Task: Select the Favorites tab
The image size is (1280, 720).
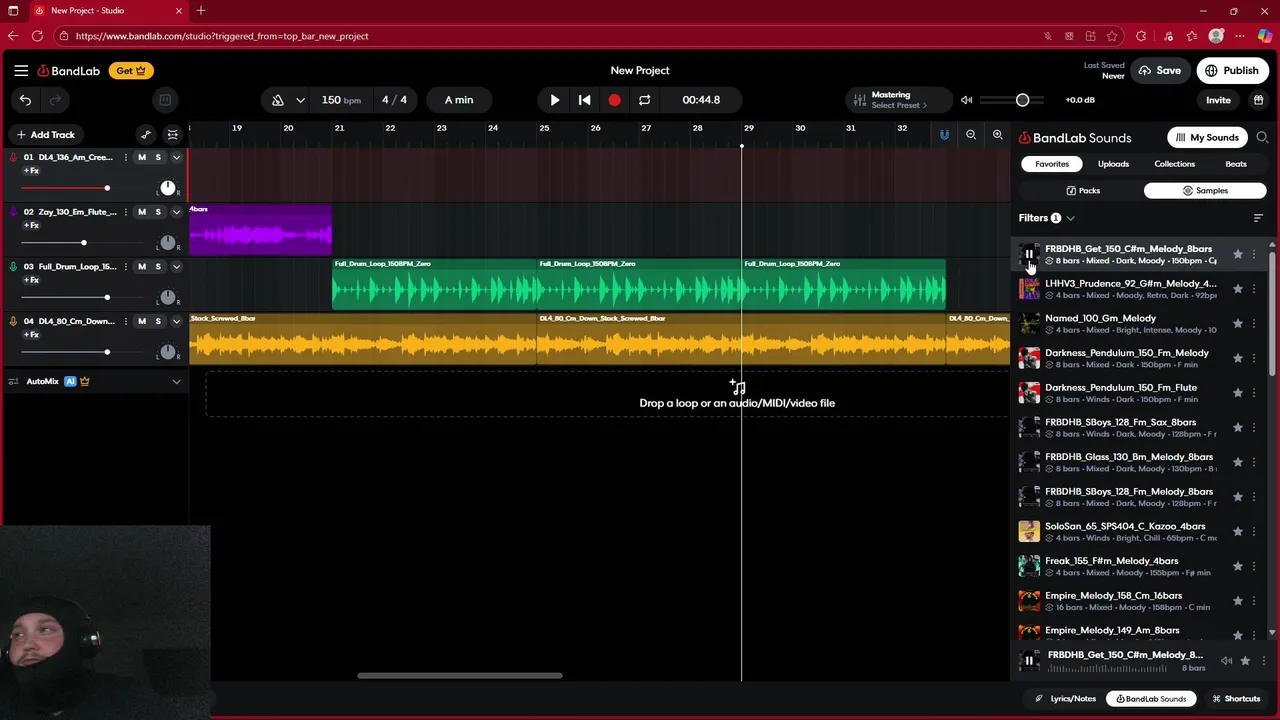Action: click(x=1052, y=164)
